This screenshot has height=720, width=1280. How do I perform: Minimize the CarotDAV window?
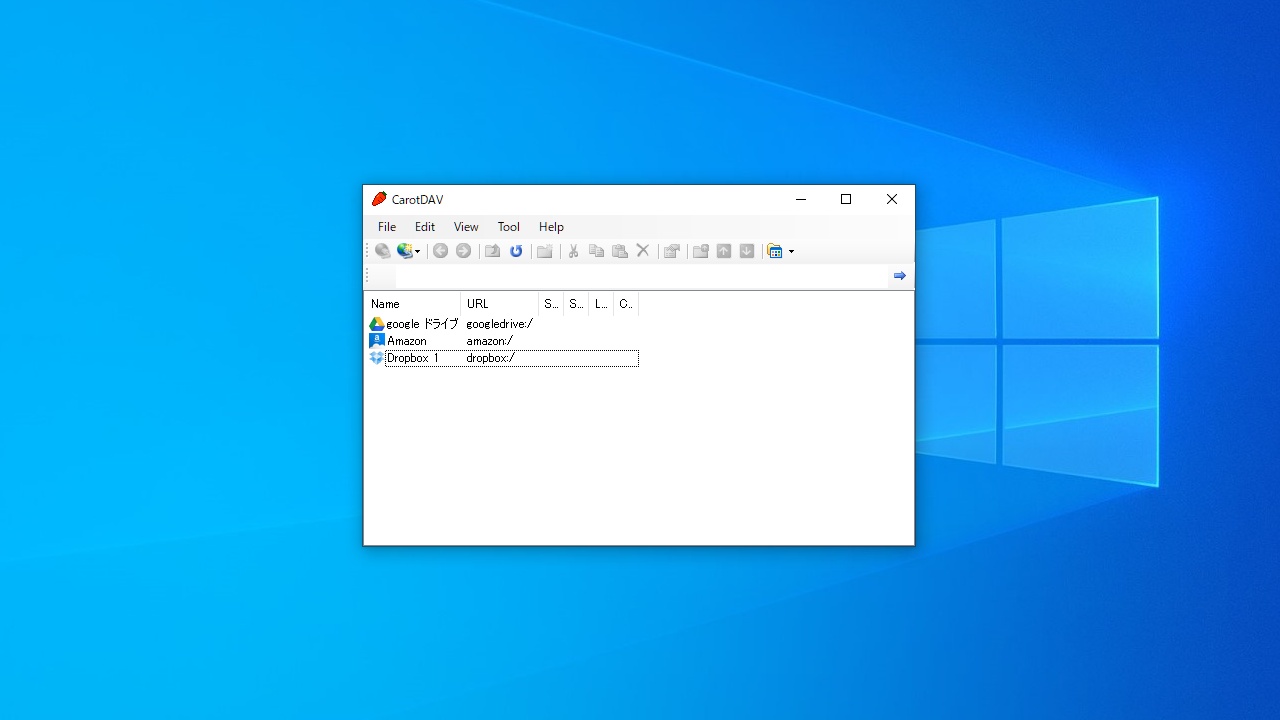pyautogui.click(x=801, y=199)
